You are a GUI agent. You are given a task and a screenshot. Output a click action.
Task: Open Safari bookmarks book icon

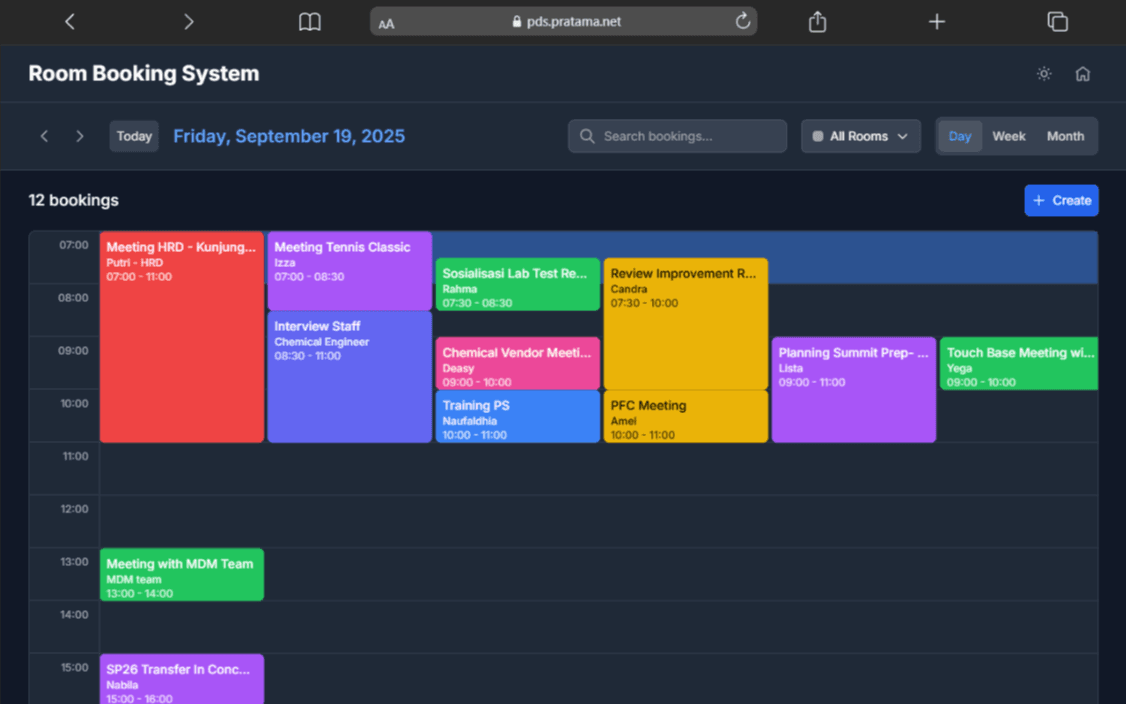(310, 22)
